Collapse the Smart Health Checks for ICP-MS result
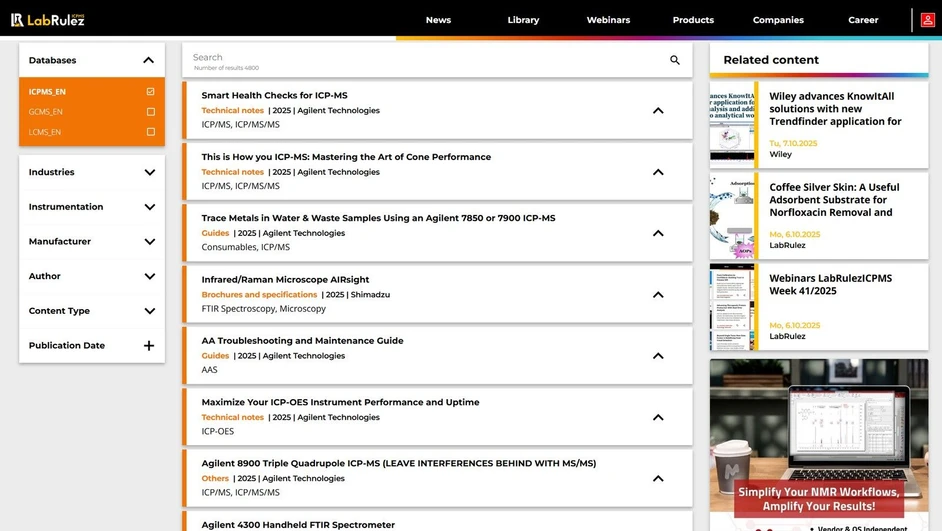Image resolution: width=942 pixels, height=531 pixels. pyautogui.click(x=658, y=111)
